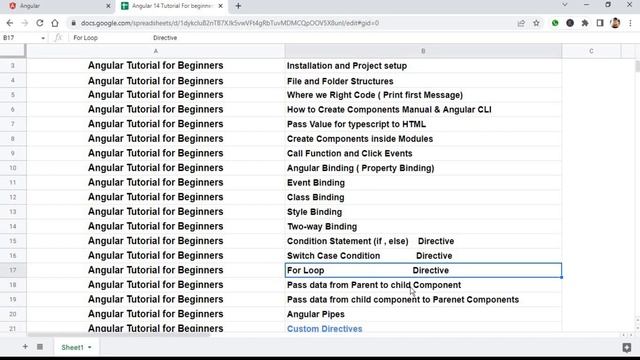Screen dimensions: 640x360
Task: Select cell "Switch Case Condition"
Action: pos(423,256)
